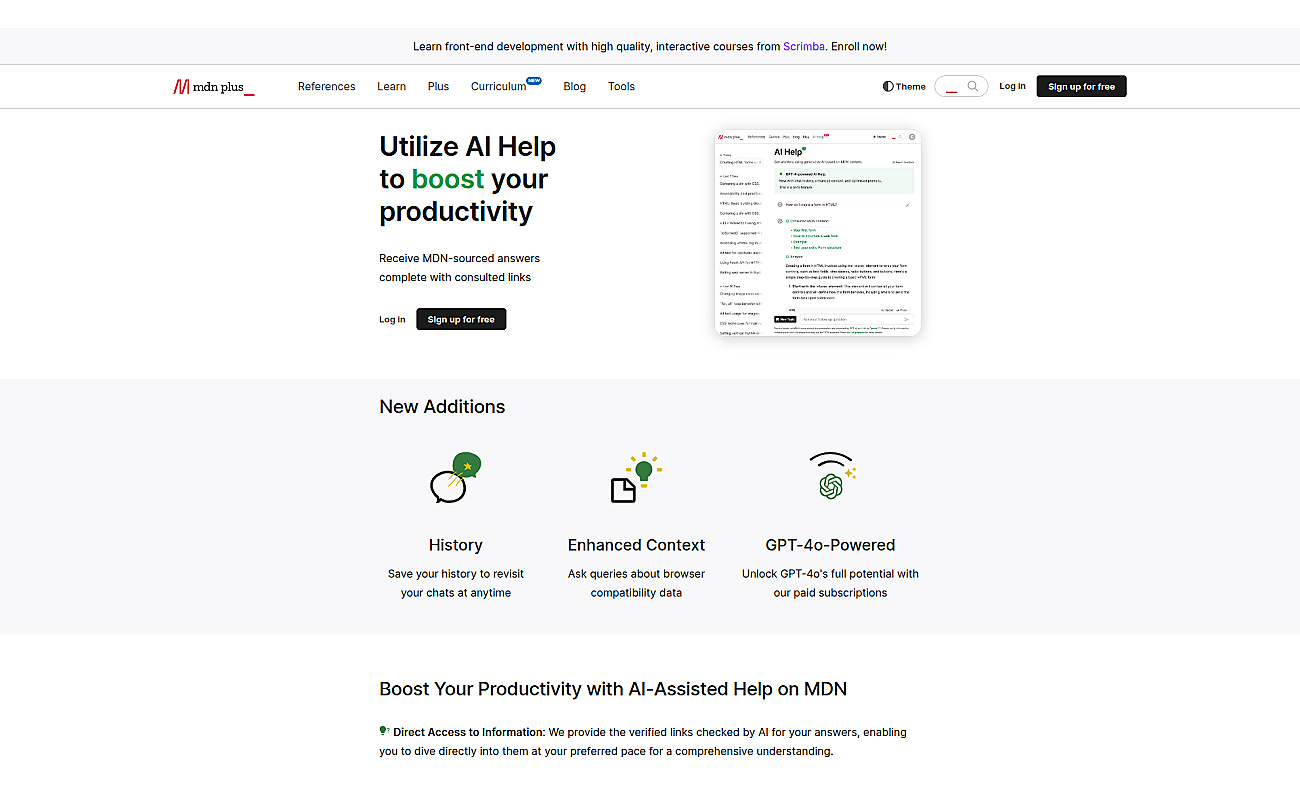Image resolution: width=1300 pixels, height=788 pixels.
Task: Open the Tools menu
Action: pos(621,87)
